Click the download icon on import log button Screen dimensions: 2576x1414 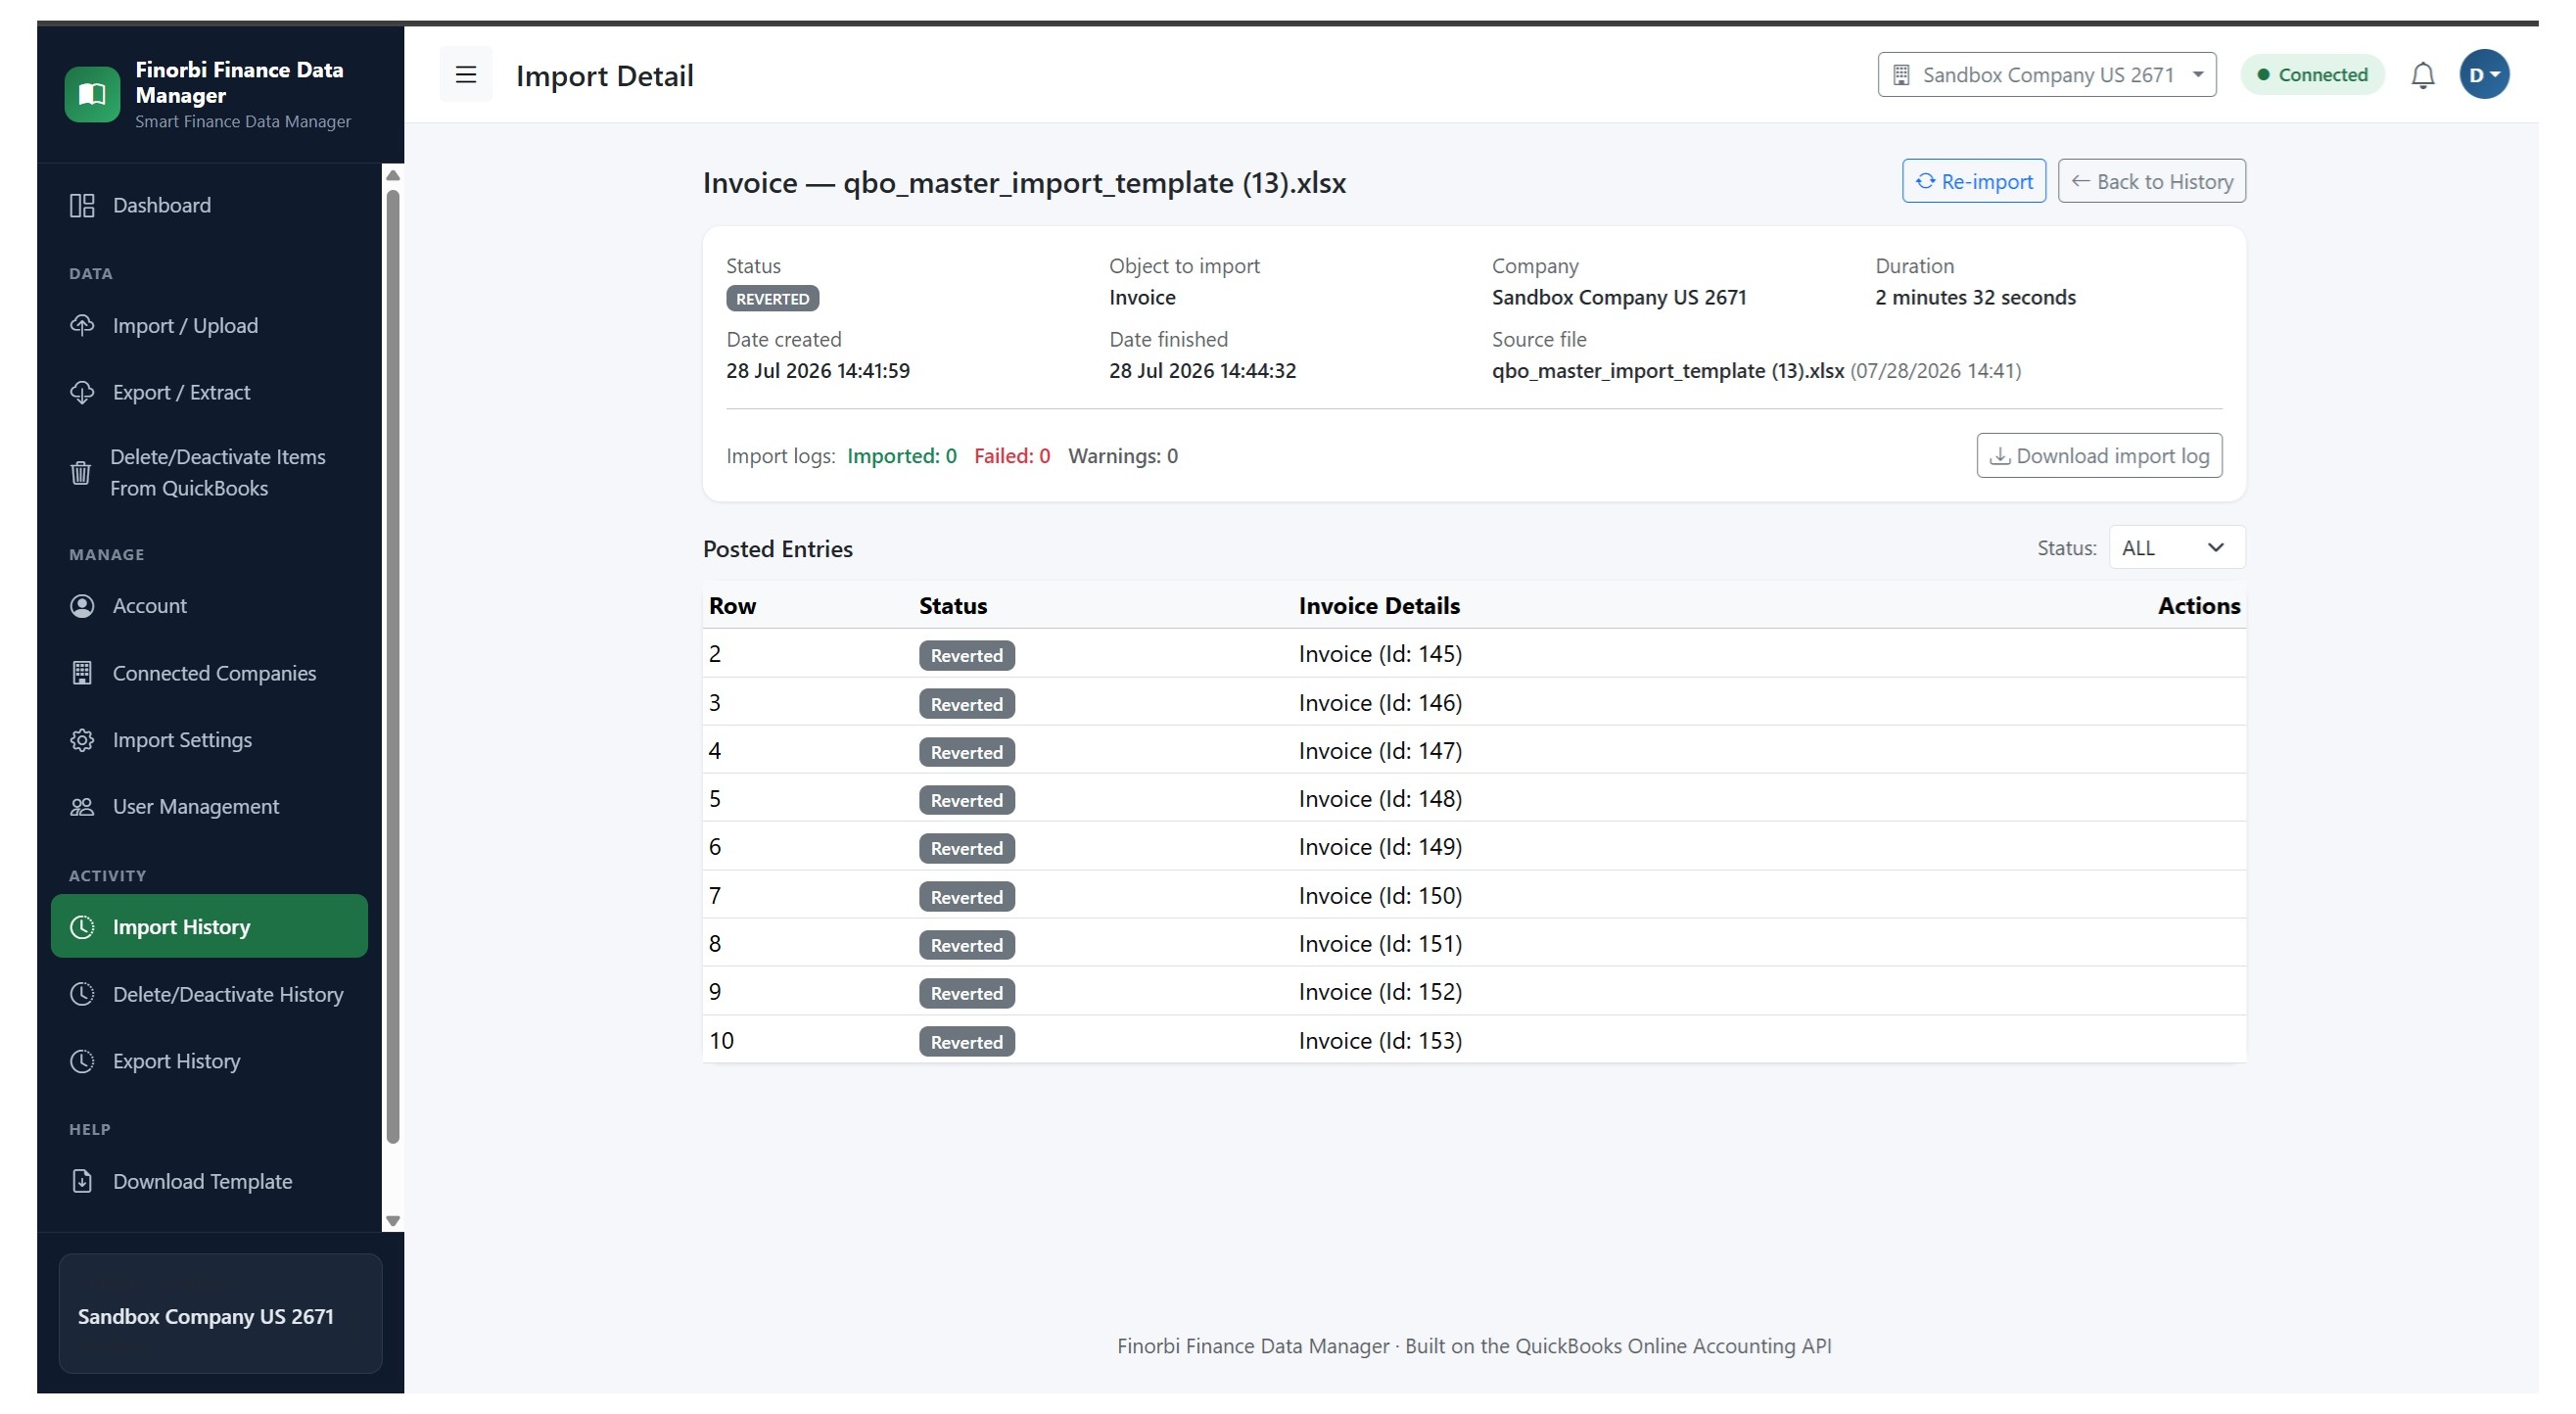coord(2000,456)
